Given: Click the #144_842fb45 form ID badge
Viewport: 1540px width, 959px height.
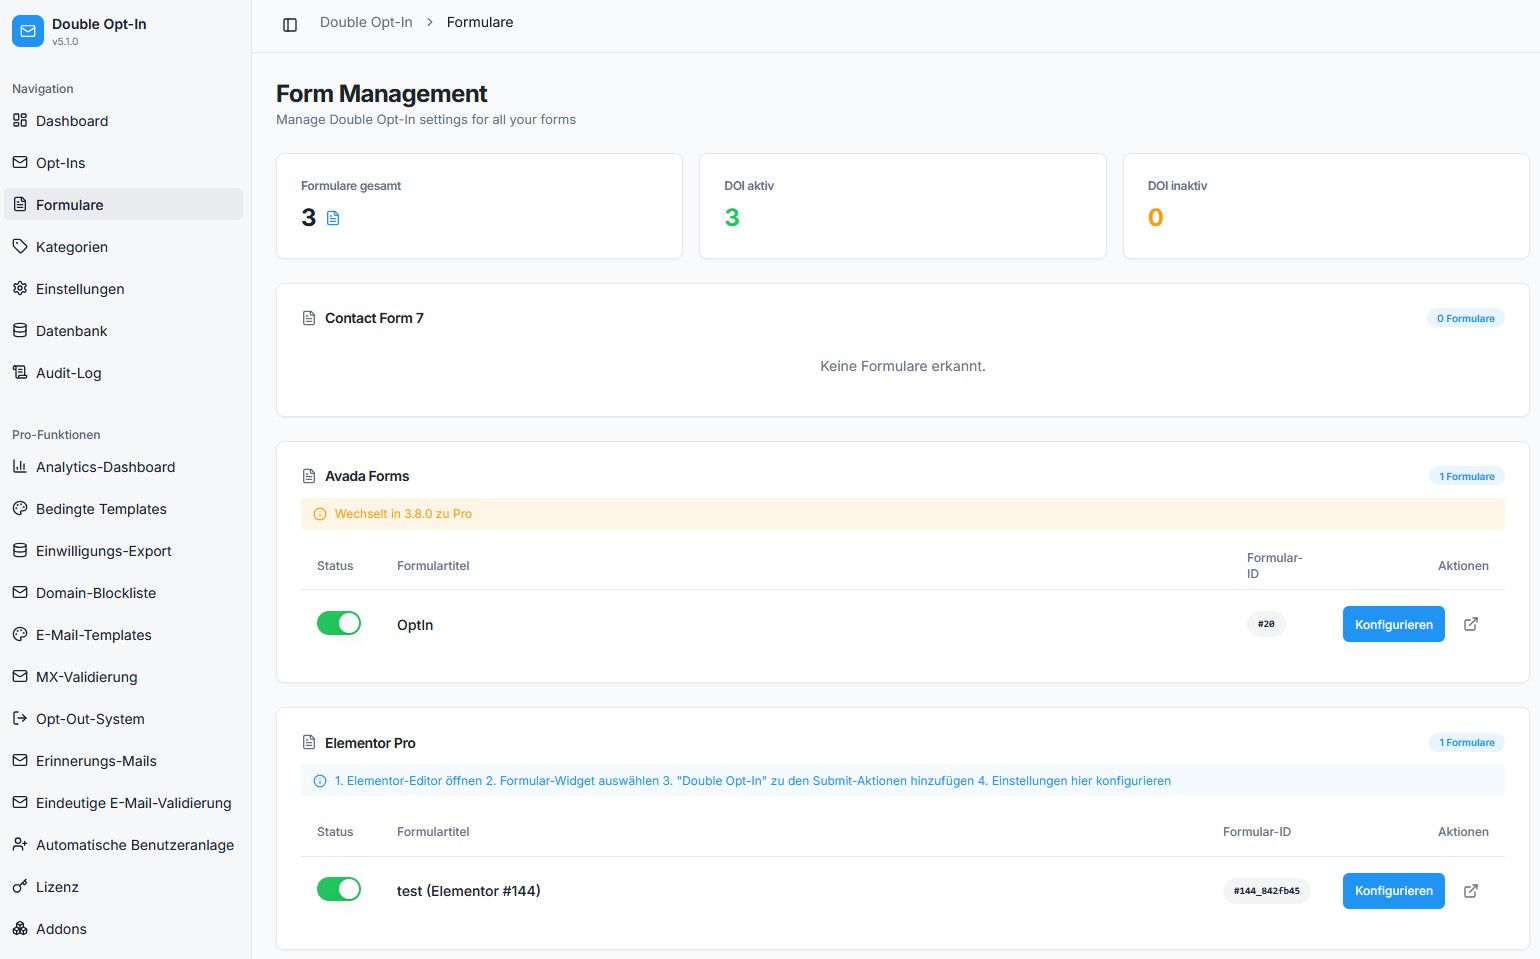Looking at the screenshot, I should 1267,891.
